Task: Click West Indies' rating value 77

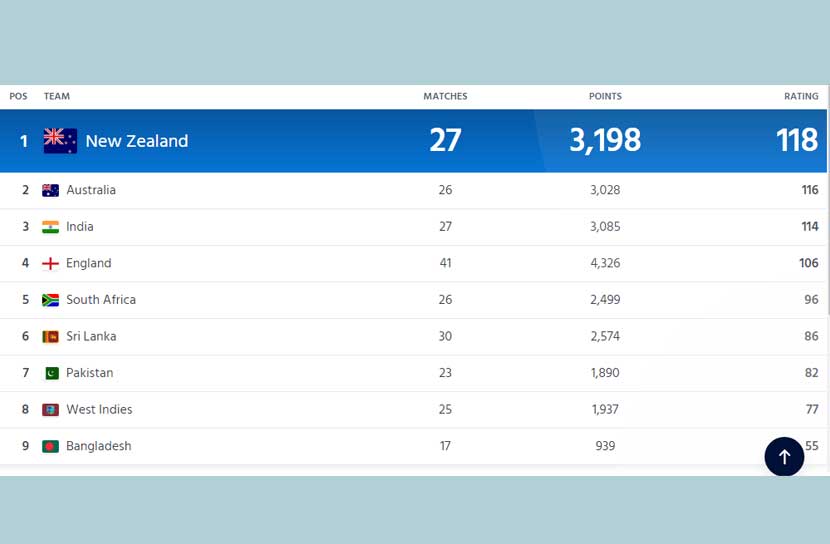Action: tap(812, 409)
